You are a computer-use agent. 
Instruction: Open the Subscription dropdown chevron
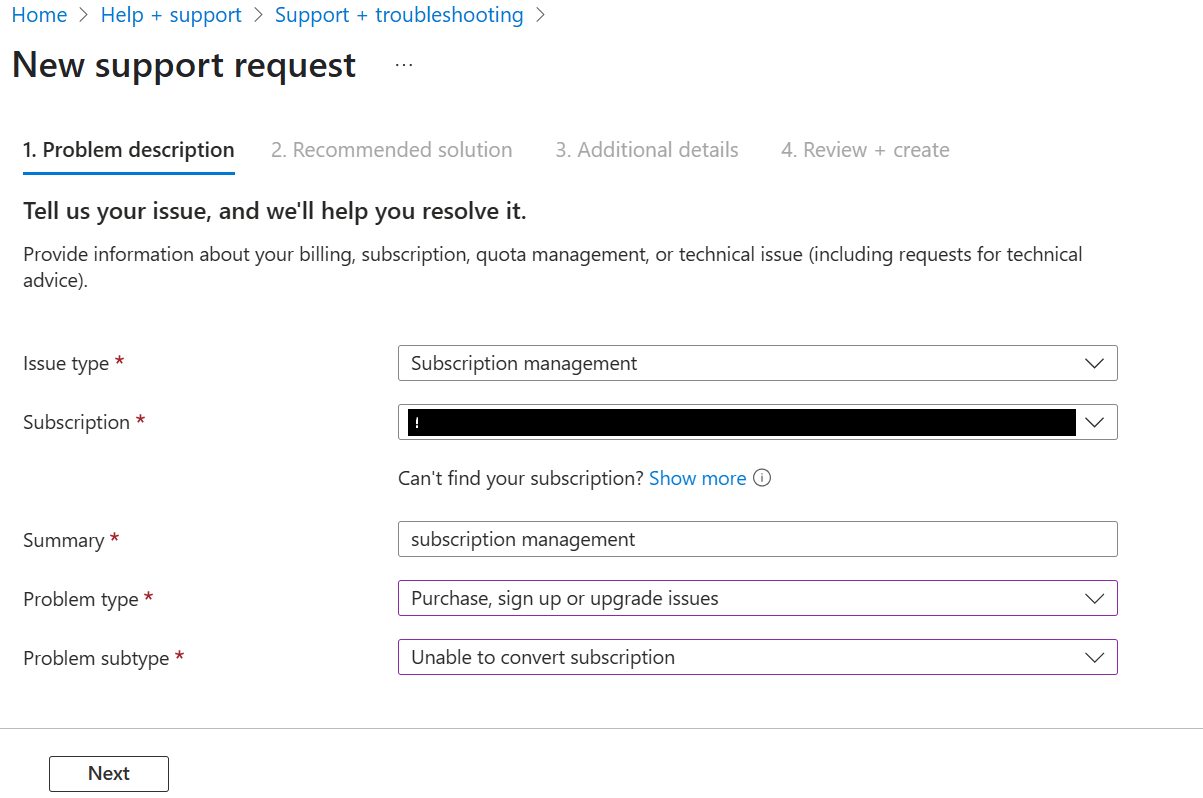(x=1094, y=422)
